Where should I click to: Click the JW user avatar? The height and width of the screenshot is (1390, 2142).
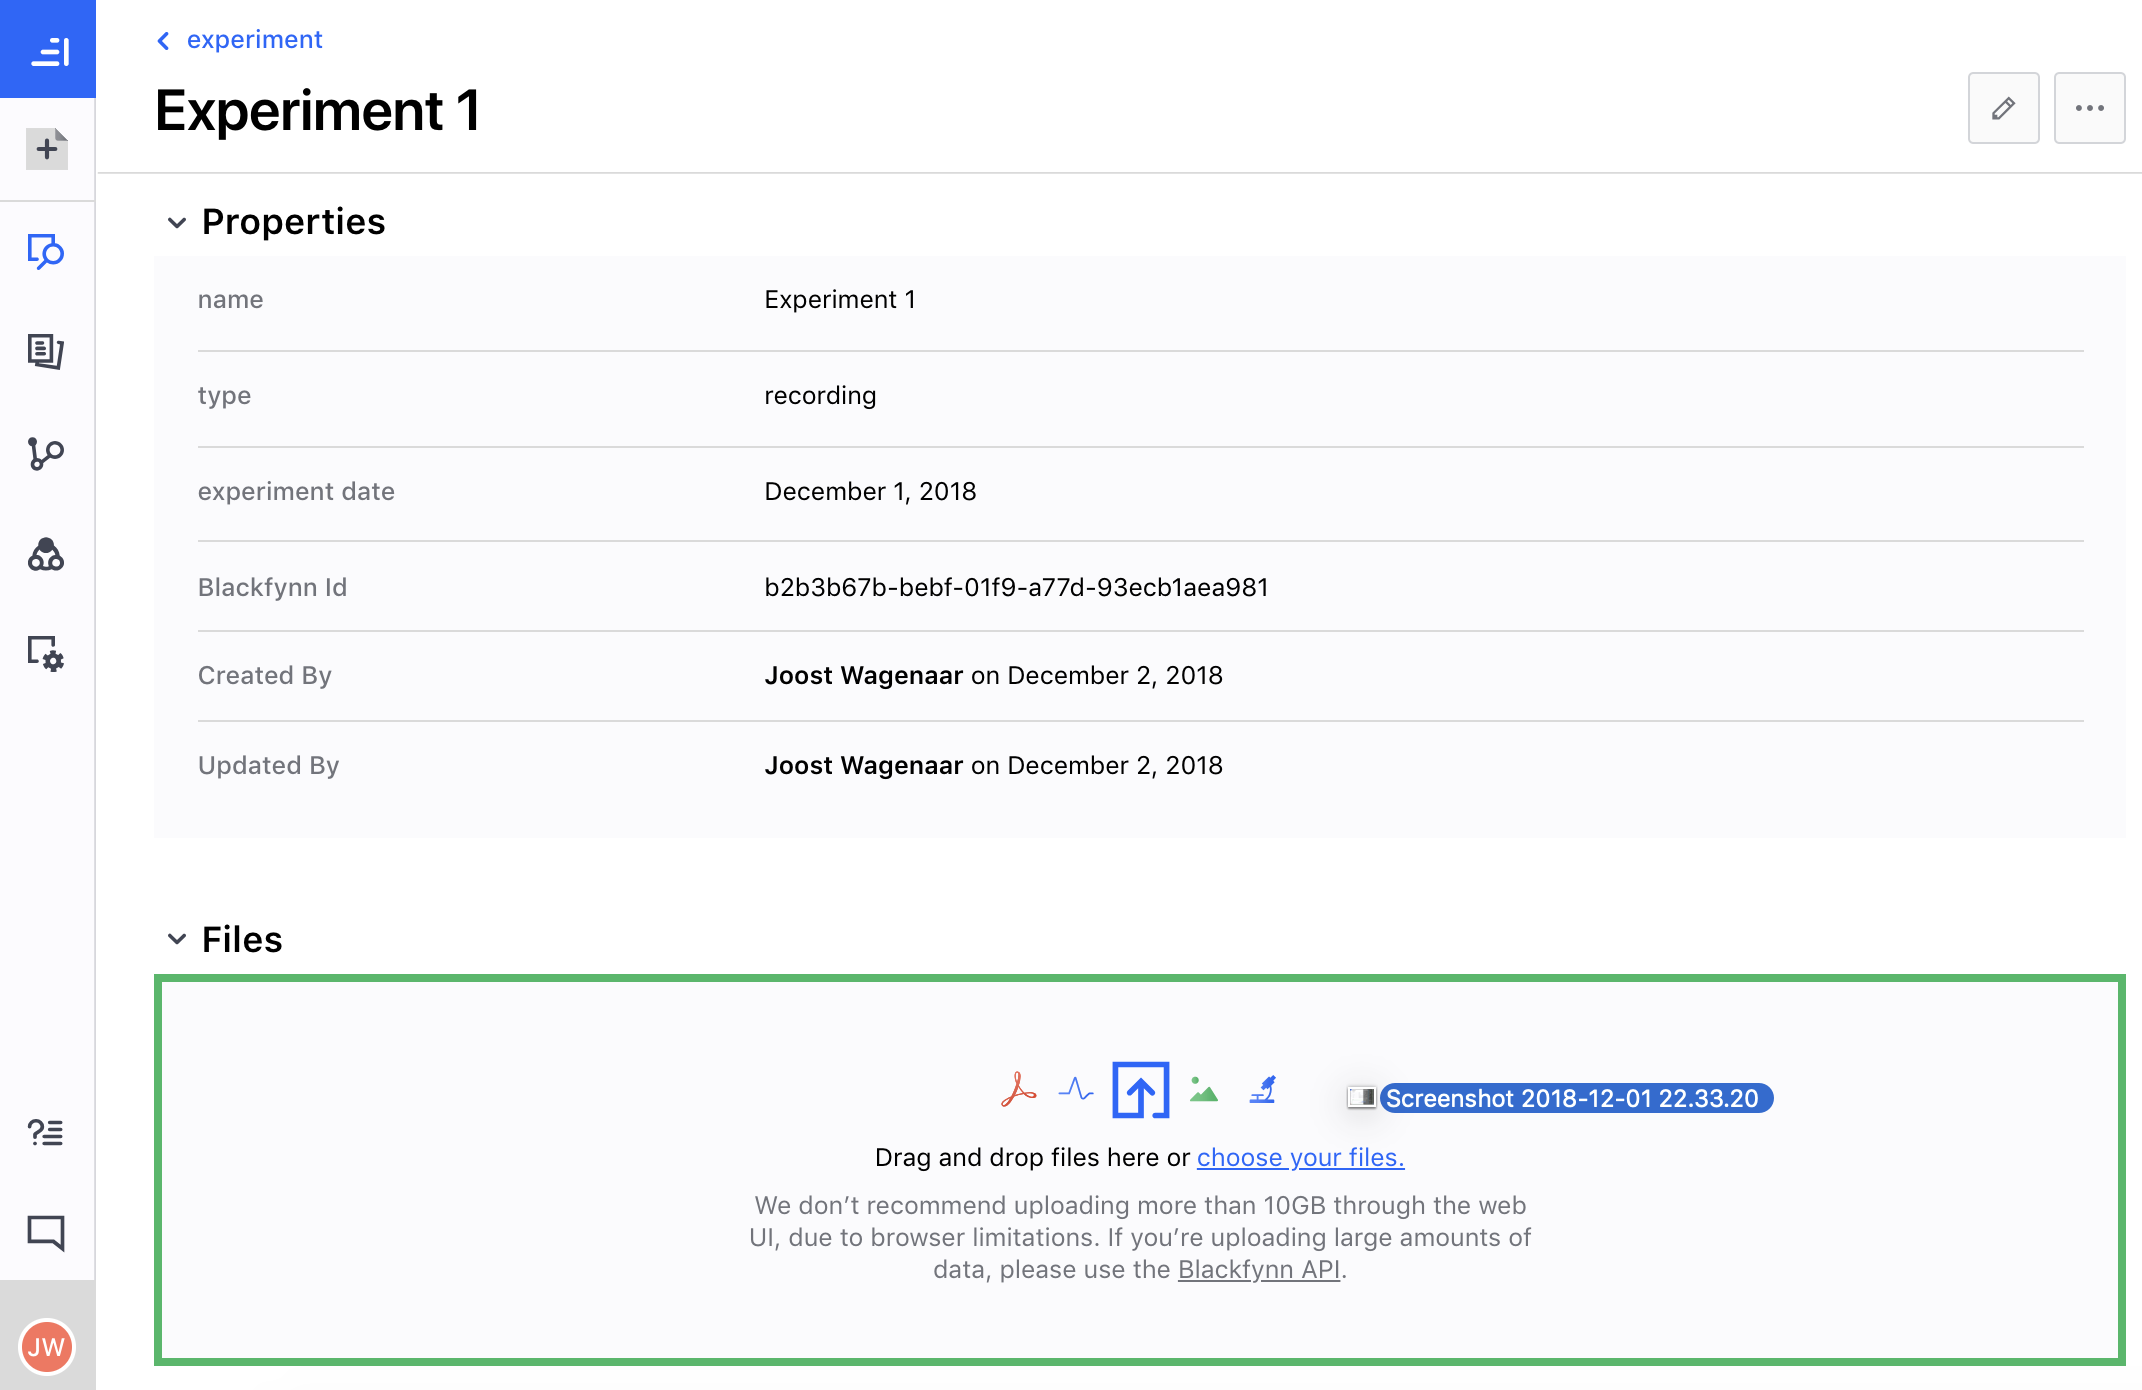(x=46, y=1347)
